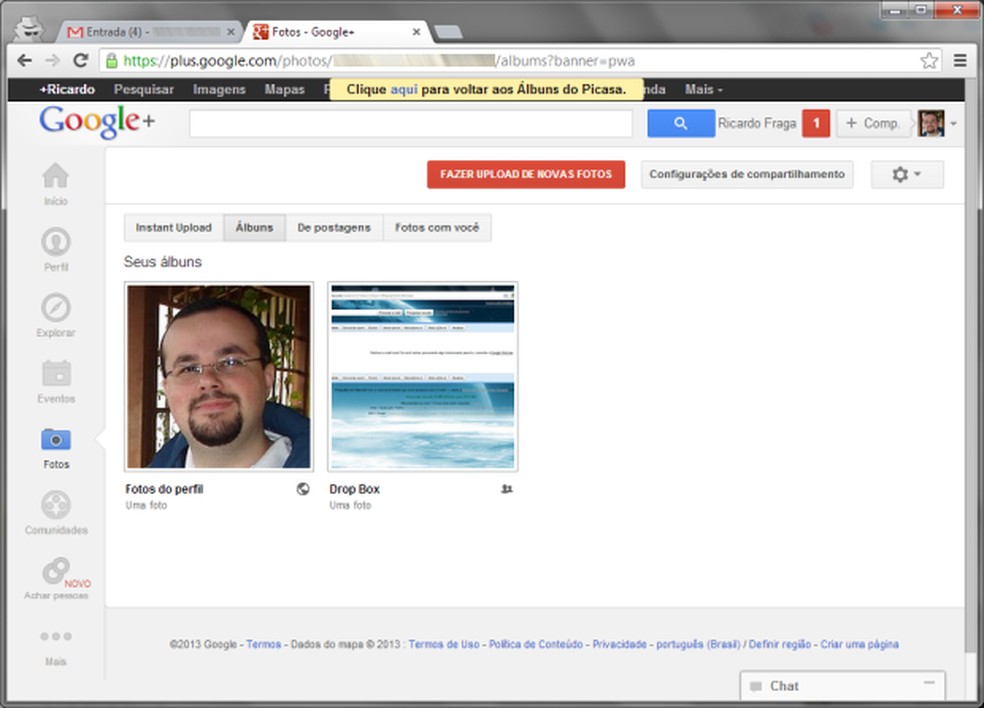Screen dimensions: 984x708
Task: Expand the account arrow beside the avatar
Action: pos(953,124)
